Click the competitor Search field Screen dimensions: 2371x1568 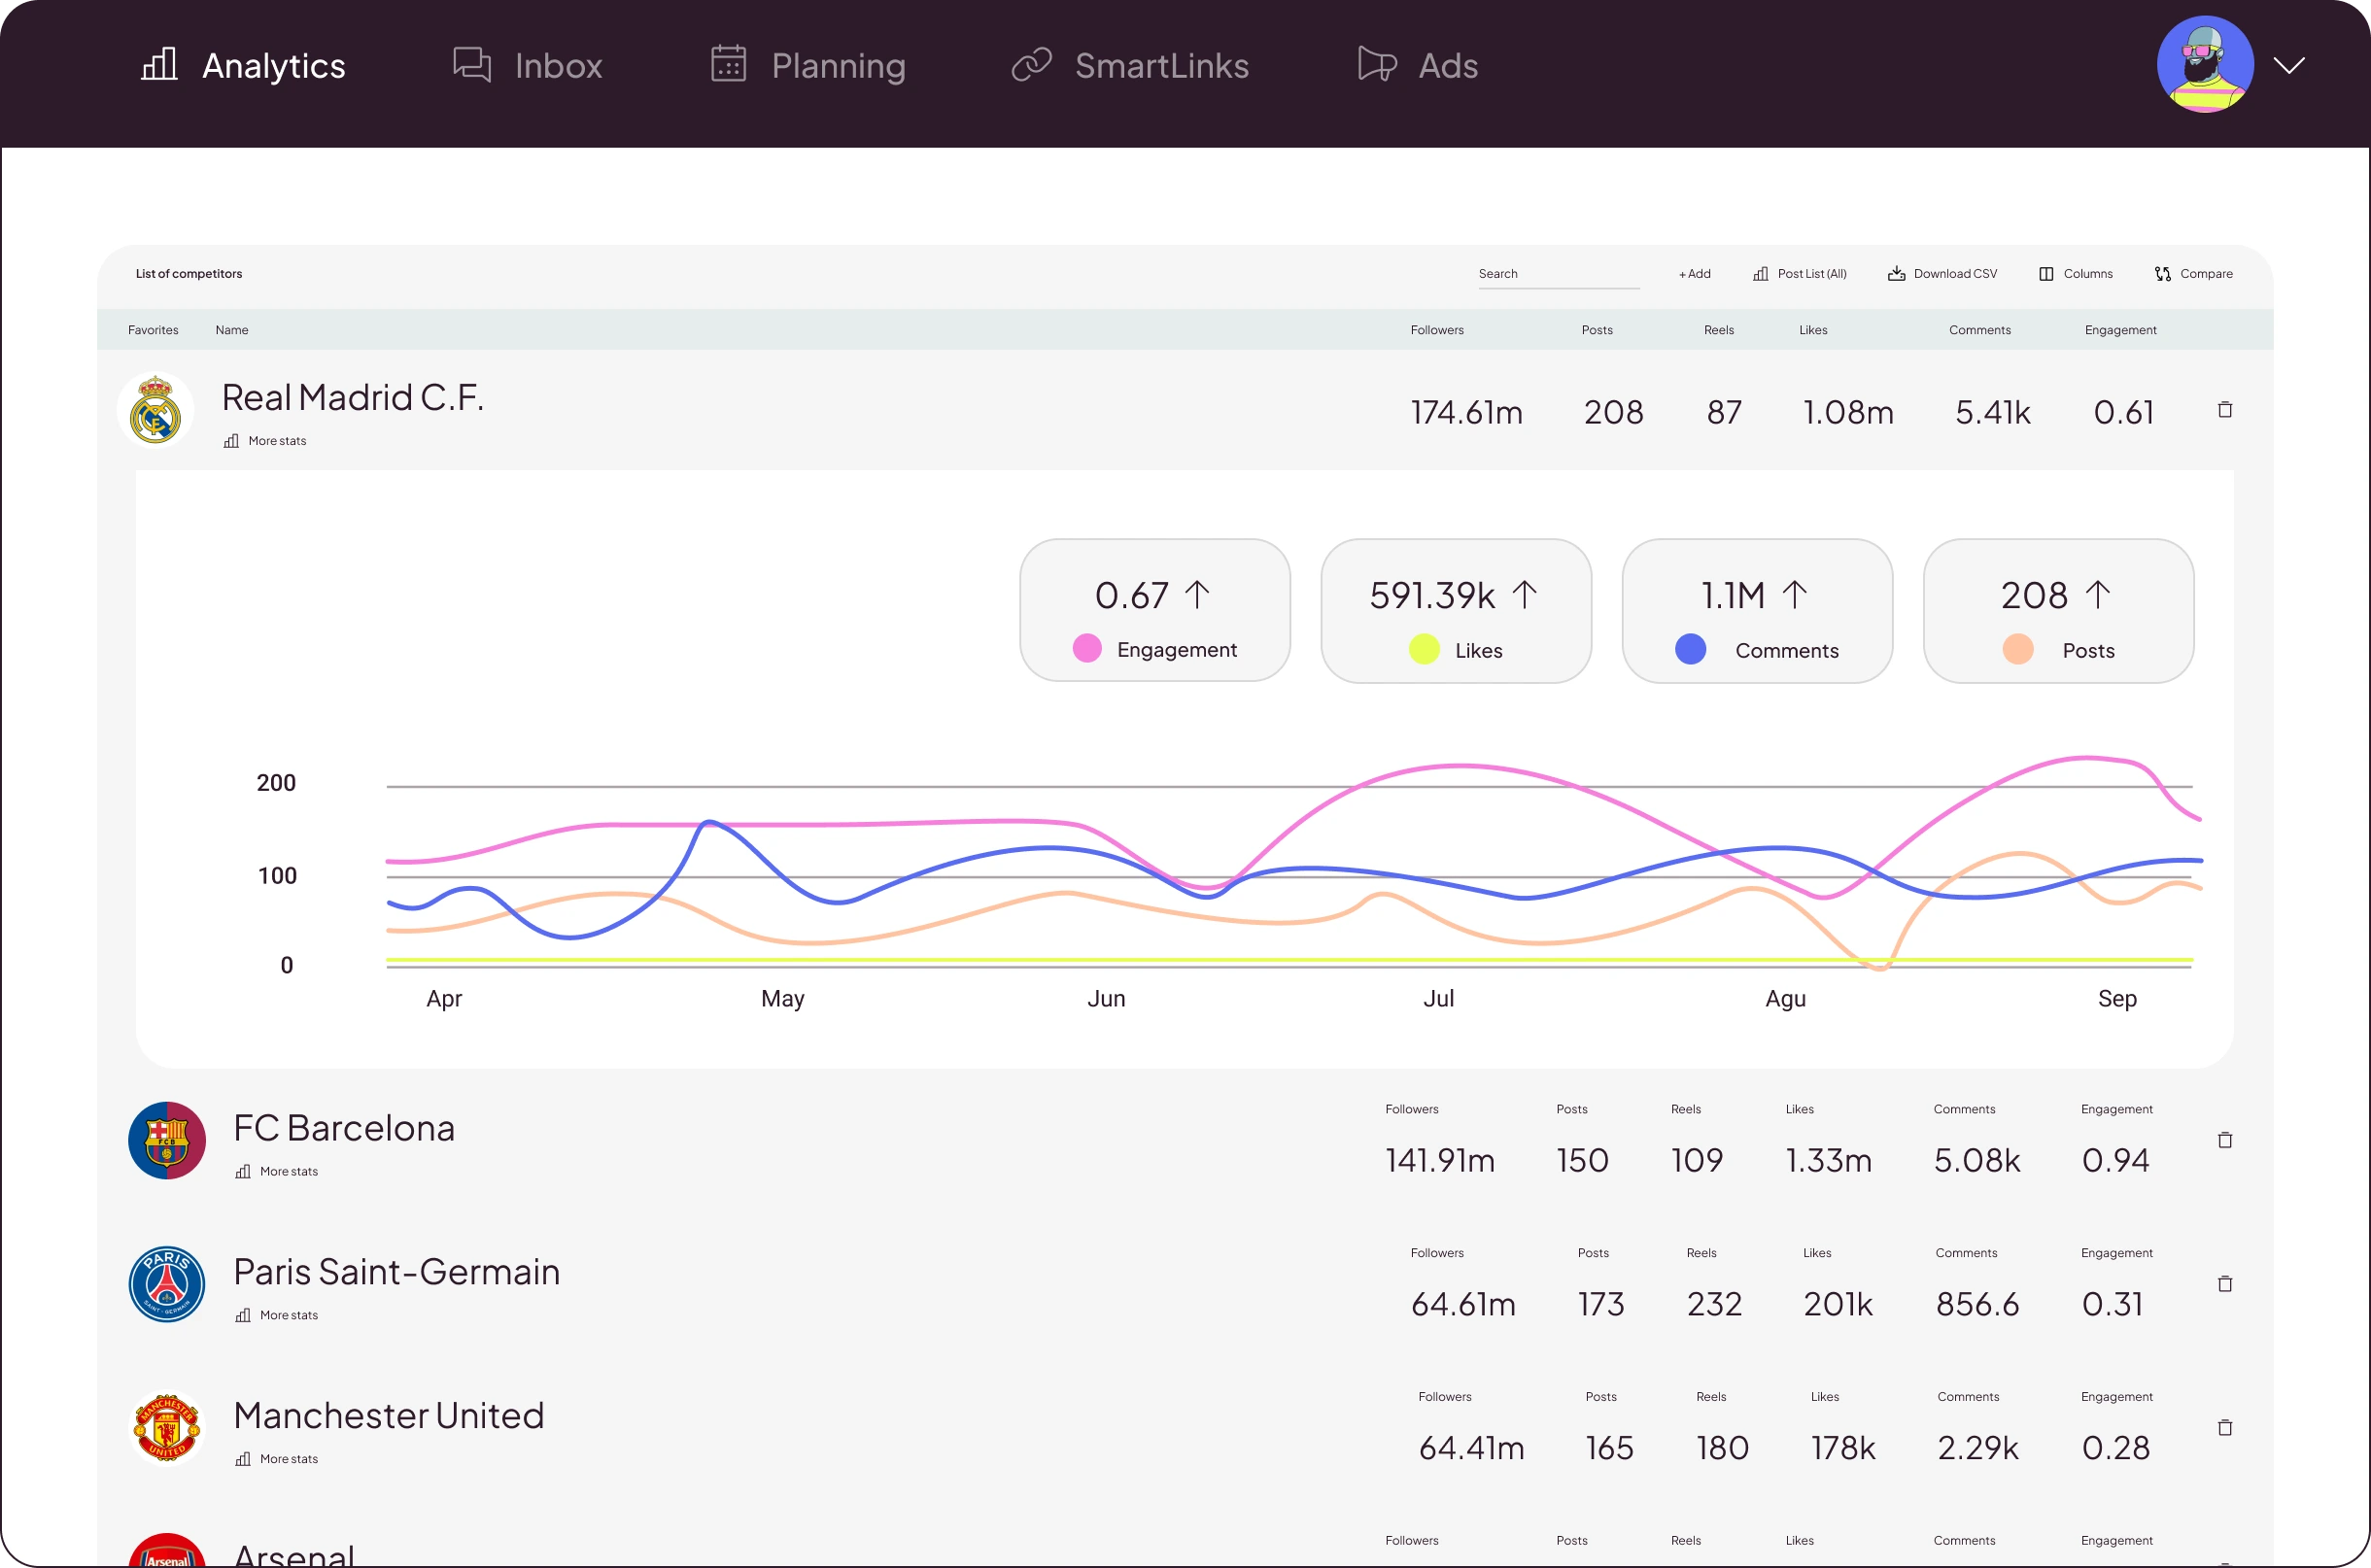coord(1558,274)
